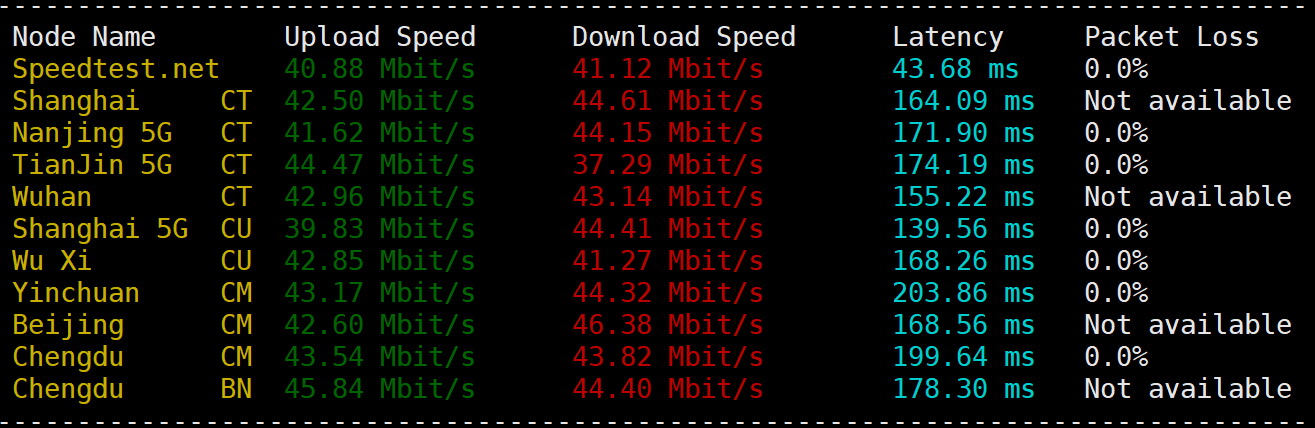Click Beijing CM download speed 46.38 Mbit/s
Screen dimensions: 1315x428
[x=668, y=325]
